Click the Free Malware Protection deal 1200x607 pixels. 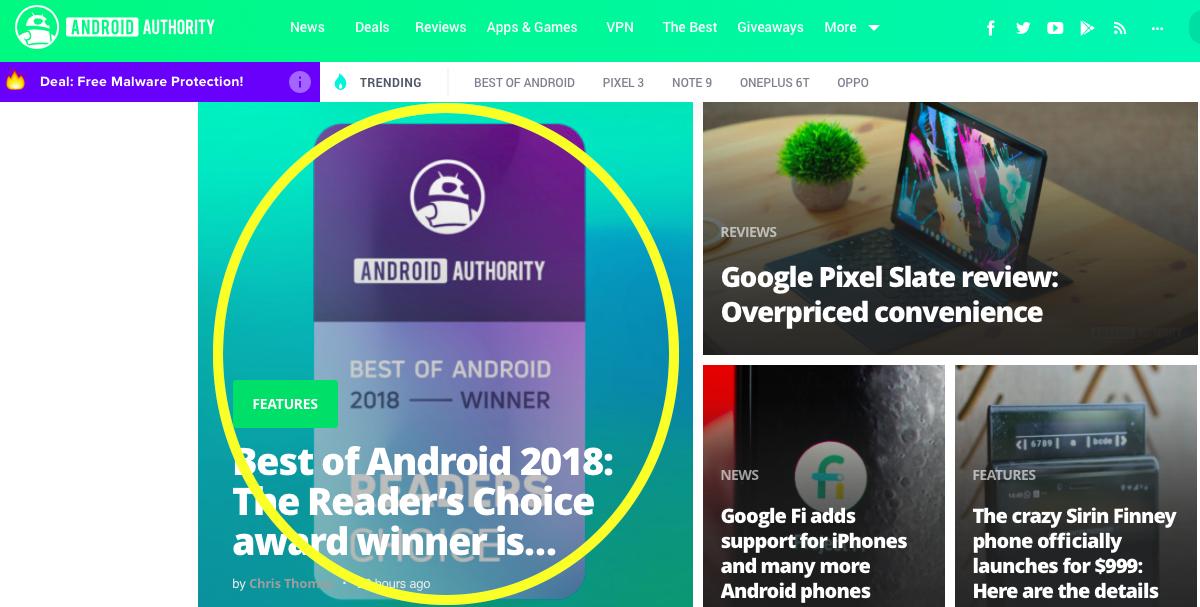click(x=141, y=81)
